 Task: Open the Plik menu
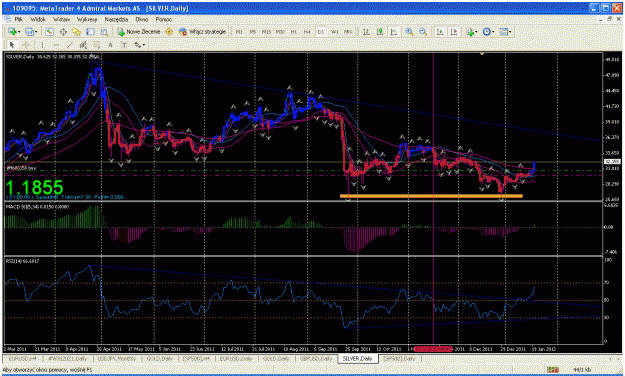click(x=18, y=19)
